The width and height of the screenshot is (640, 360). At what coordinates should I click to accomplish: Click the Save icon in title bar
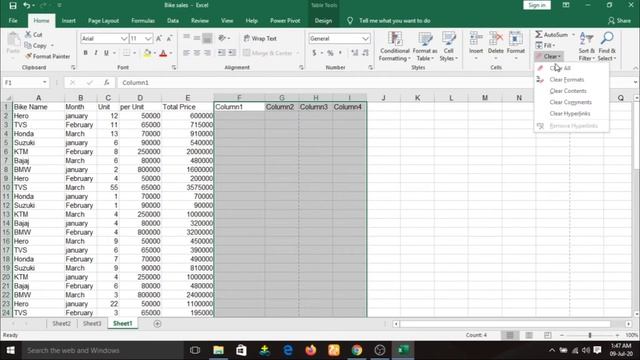pyautogui.click(x=13, y=5)
